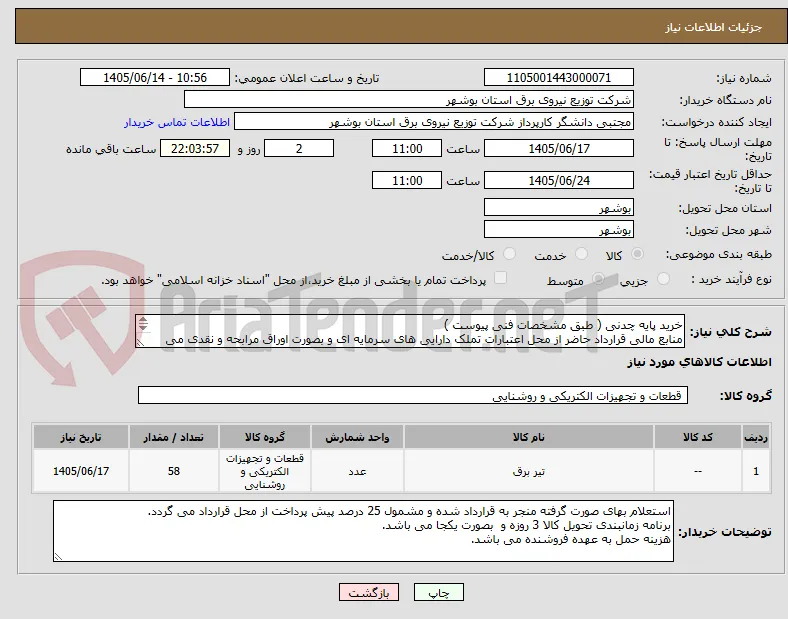Click the delivery province بوشهر field
The width and height of the screenshot is (788, 619).
click(x=558, y=208)
